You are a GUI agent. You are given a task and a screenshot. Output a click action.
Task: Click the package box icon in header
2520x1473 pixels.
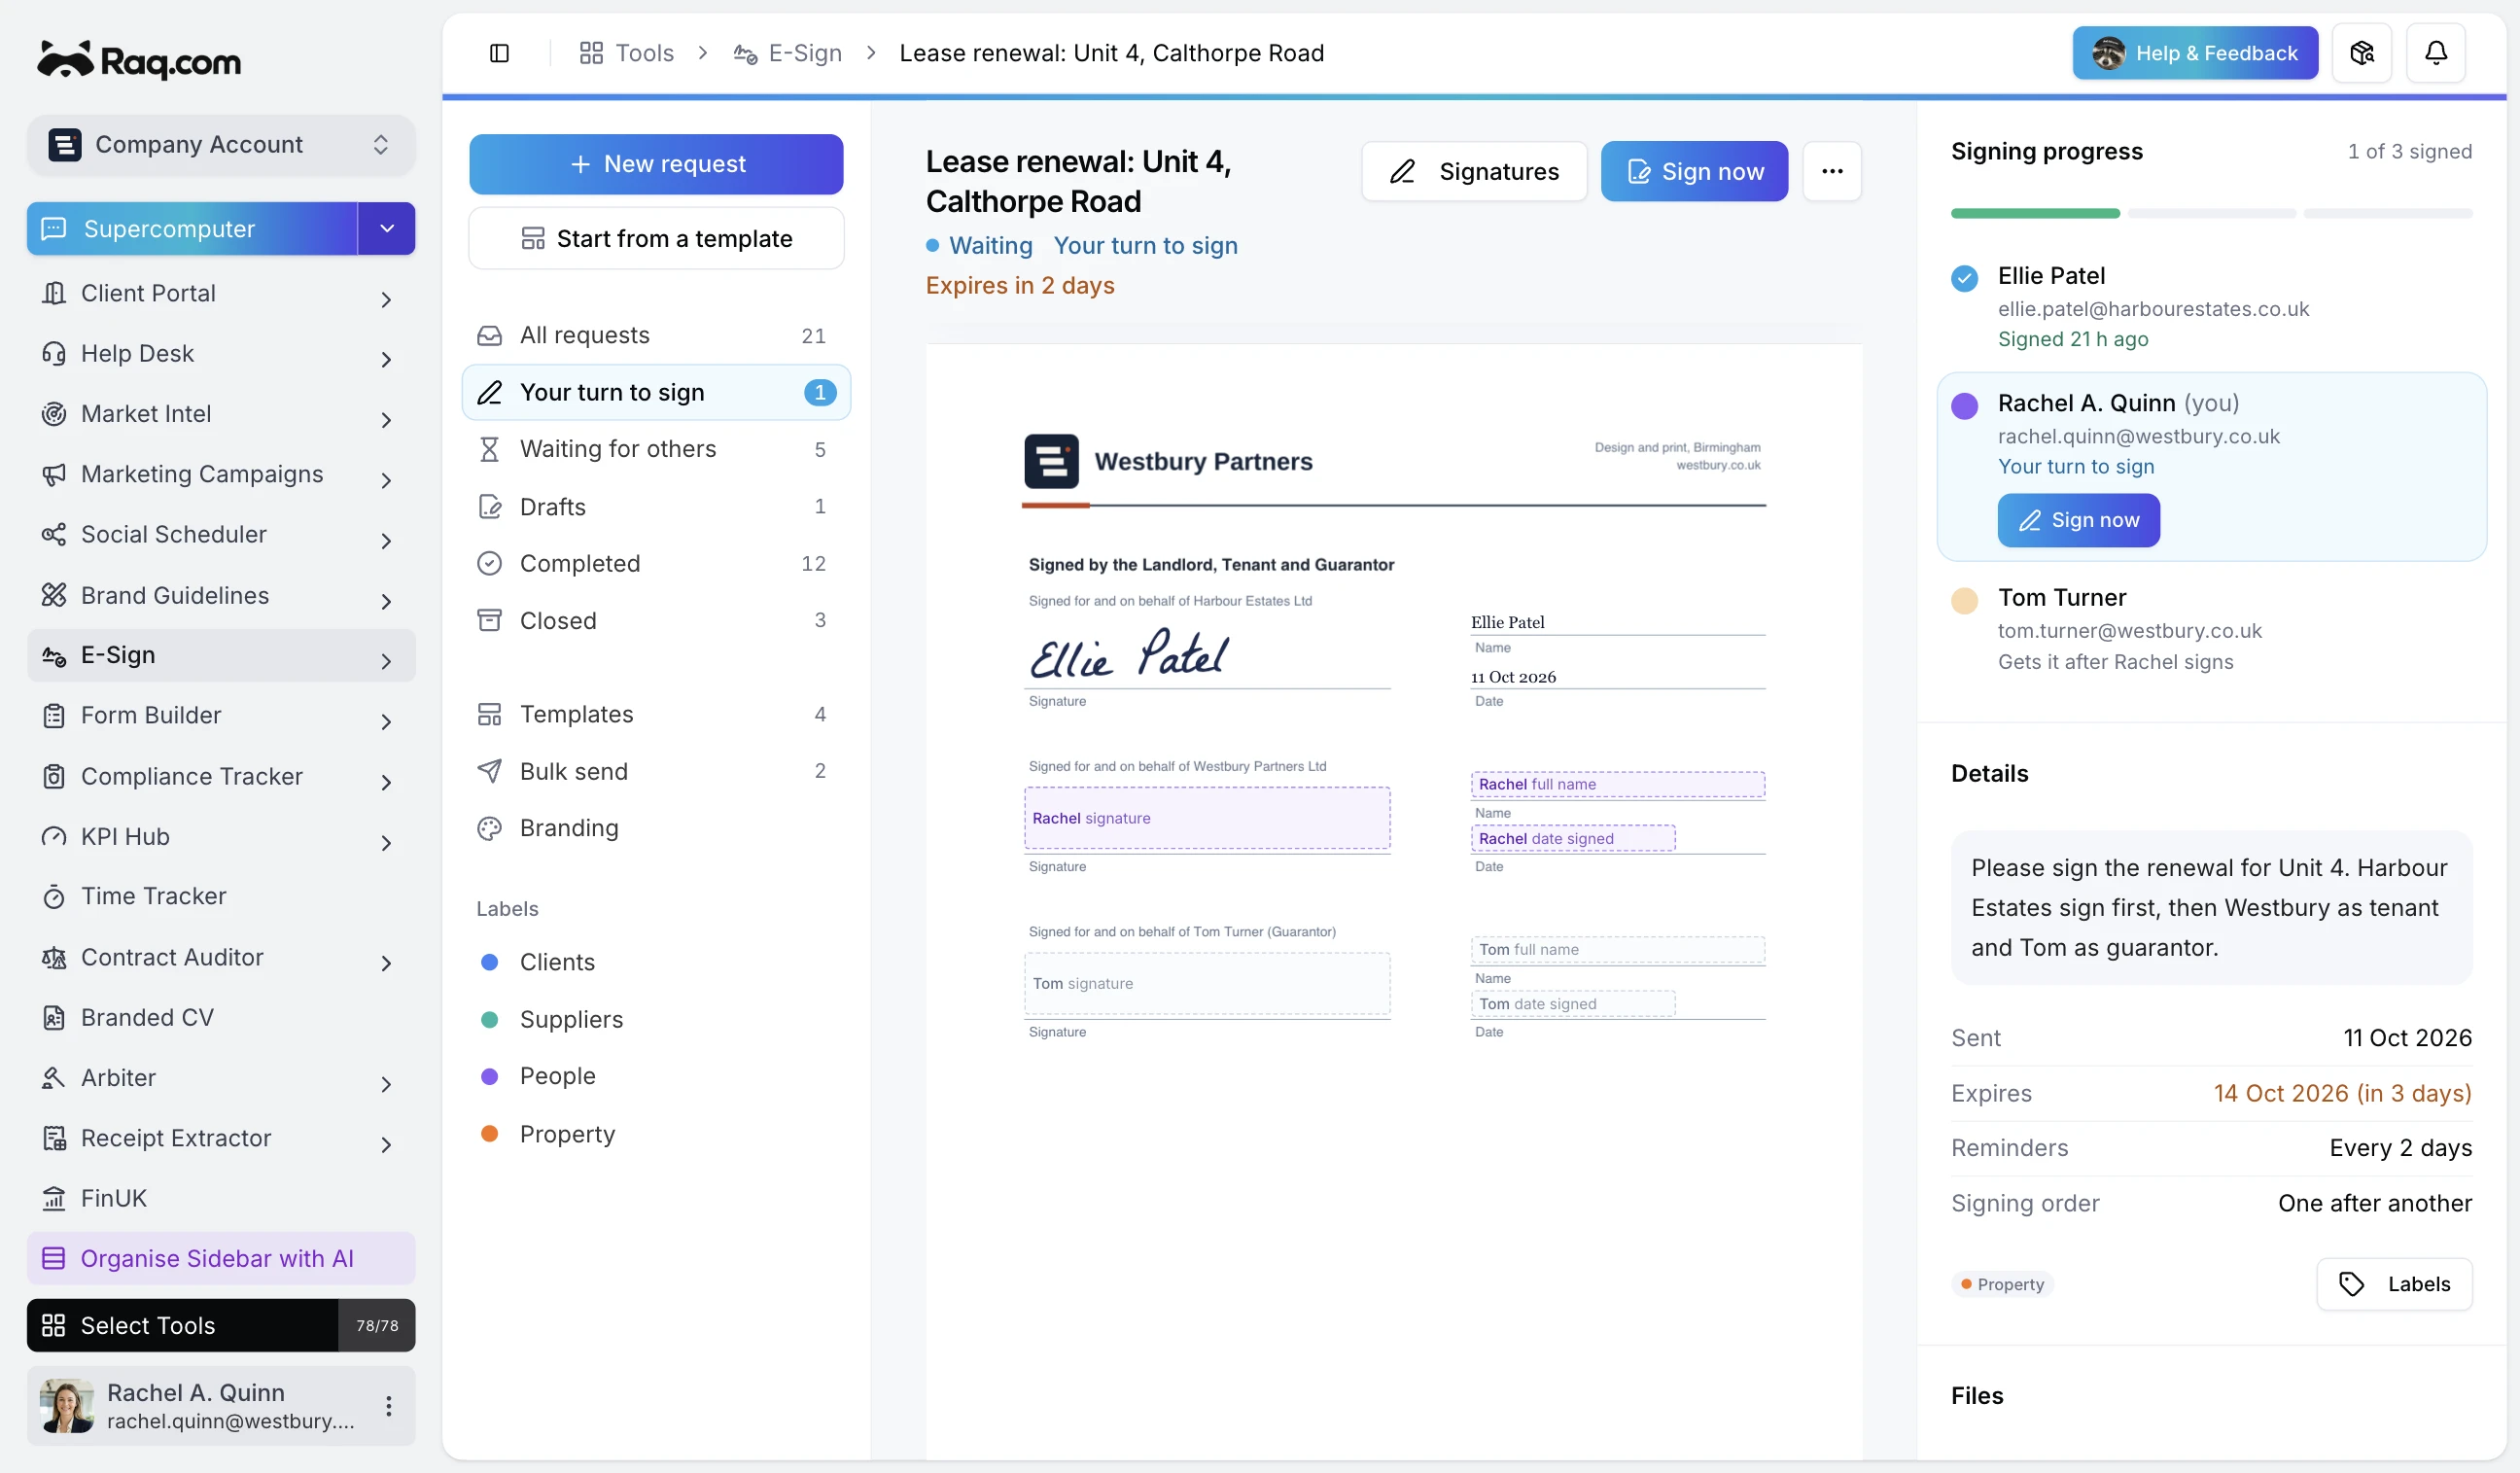point(2362,53)
